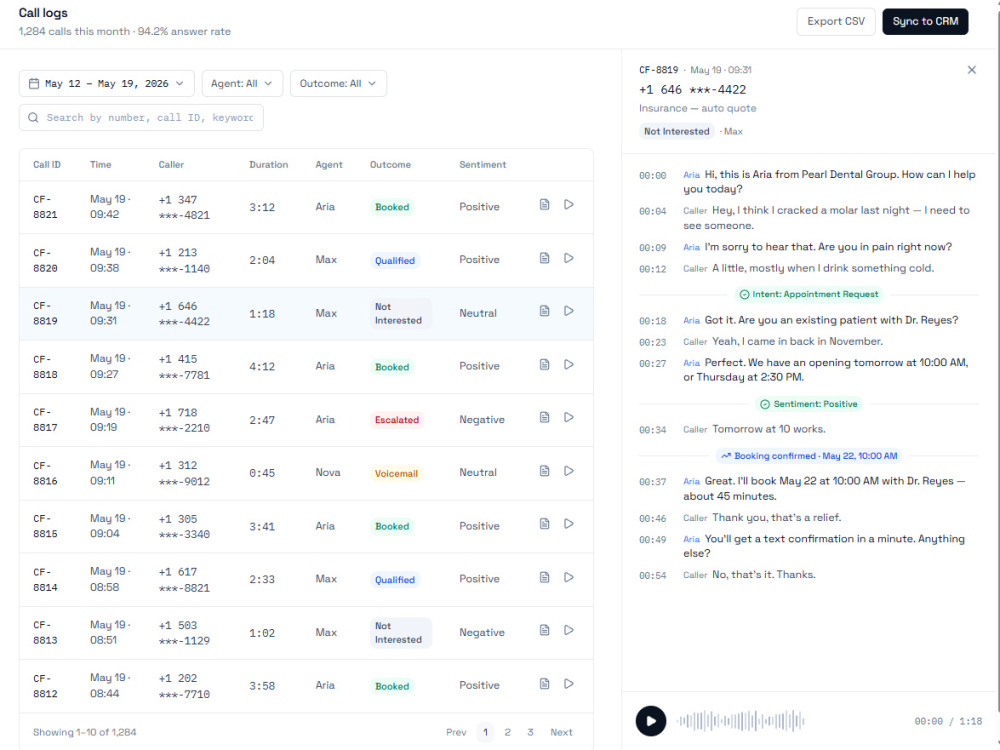Seek within the audio waveform

click(740, 721)
